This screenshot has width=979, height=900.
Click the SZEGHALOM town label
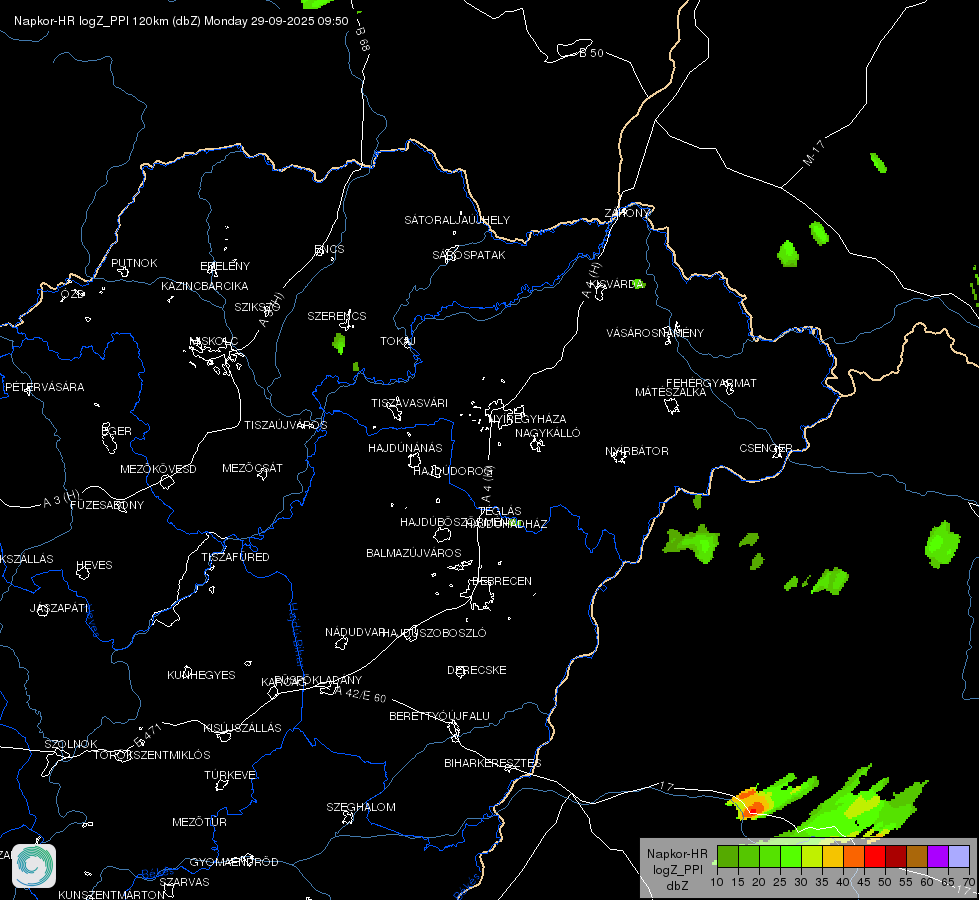[361, 807]
